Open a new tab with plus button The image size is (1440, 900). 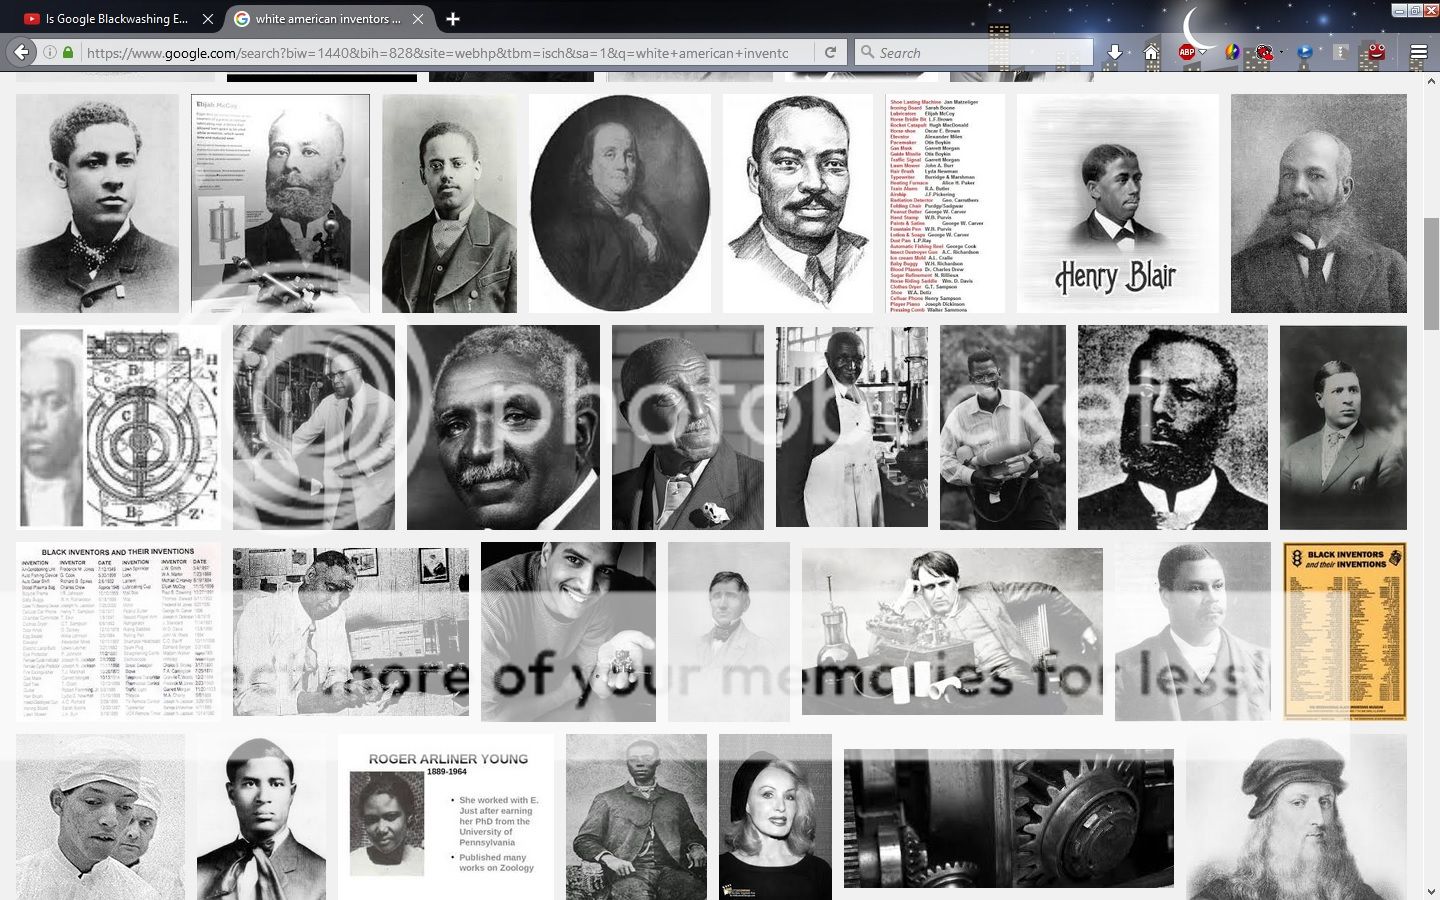pos(453,19)
